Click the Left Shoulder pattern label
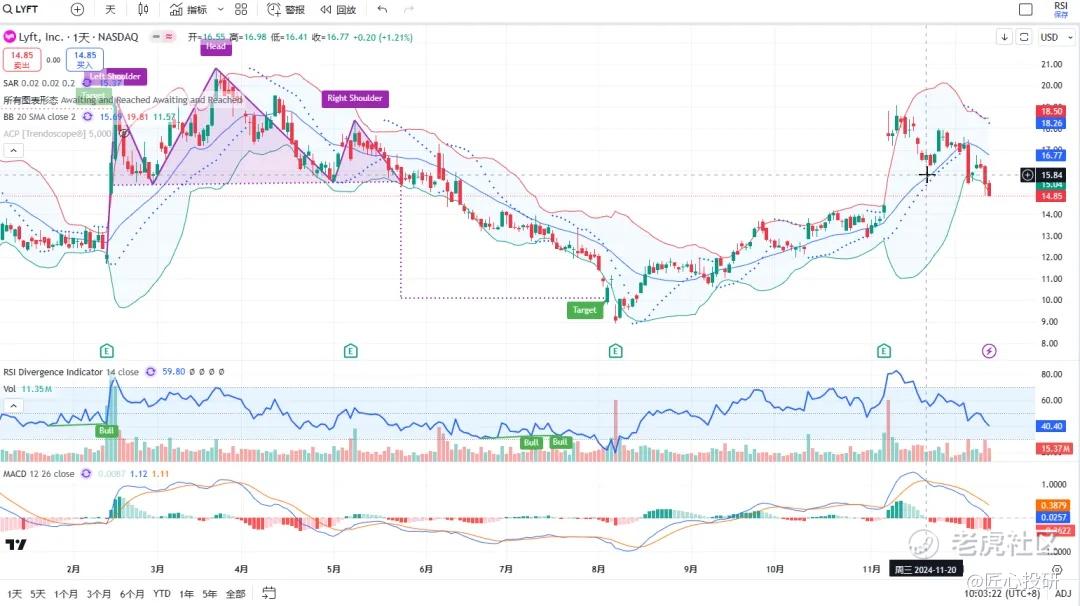This screenshot has height=606, width=1080. click(x=116, y=76)
